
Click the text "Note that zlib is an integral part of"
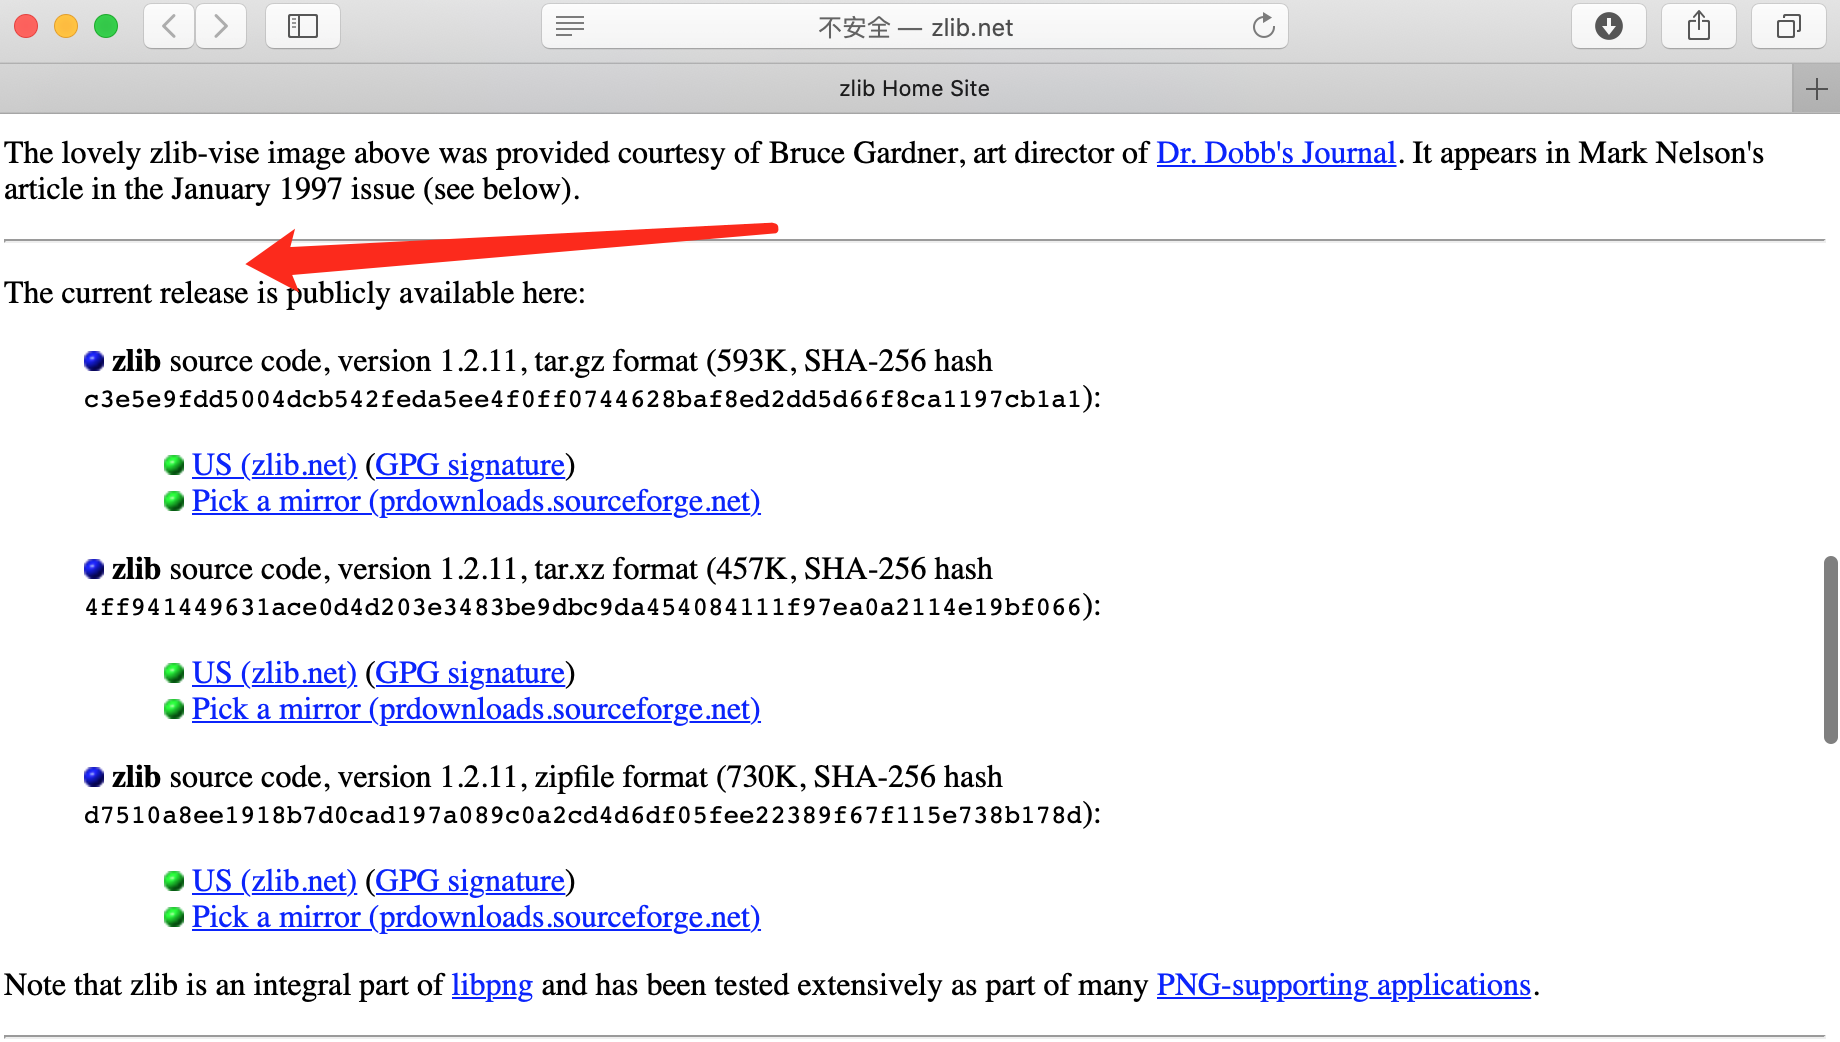(x=224, y=985)
